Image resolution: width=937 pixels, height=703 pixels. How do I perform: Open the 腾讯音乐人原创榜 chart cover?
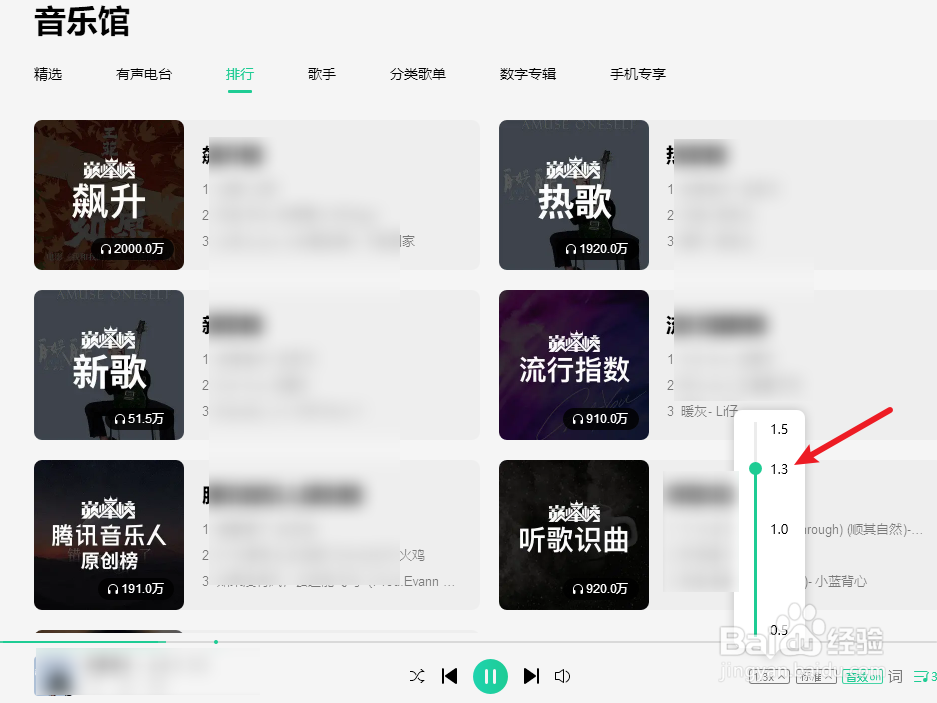point(109,535)
